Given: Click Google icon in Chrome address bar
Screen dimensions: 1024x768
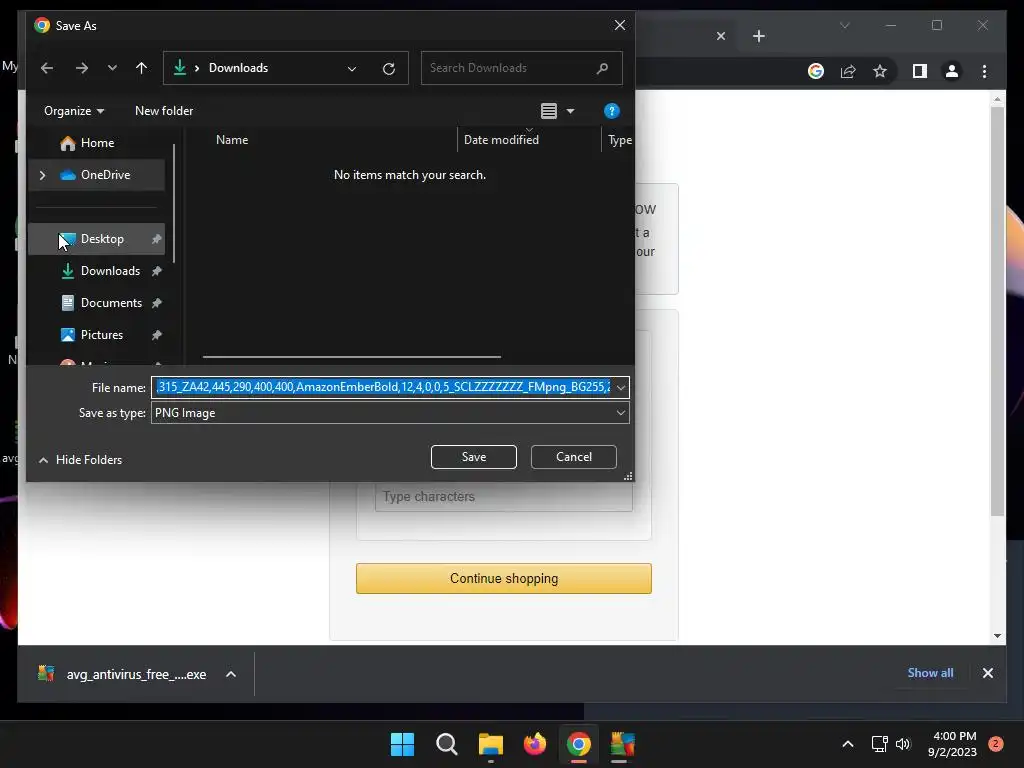Looking at the screenshot, I should pos(816,71).
